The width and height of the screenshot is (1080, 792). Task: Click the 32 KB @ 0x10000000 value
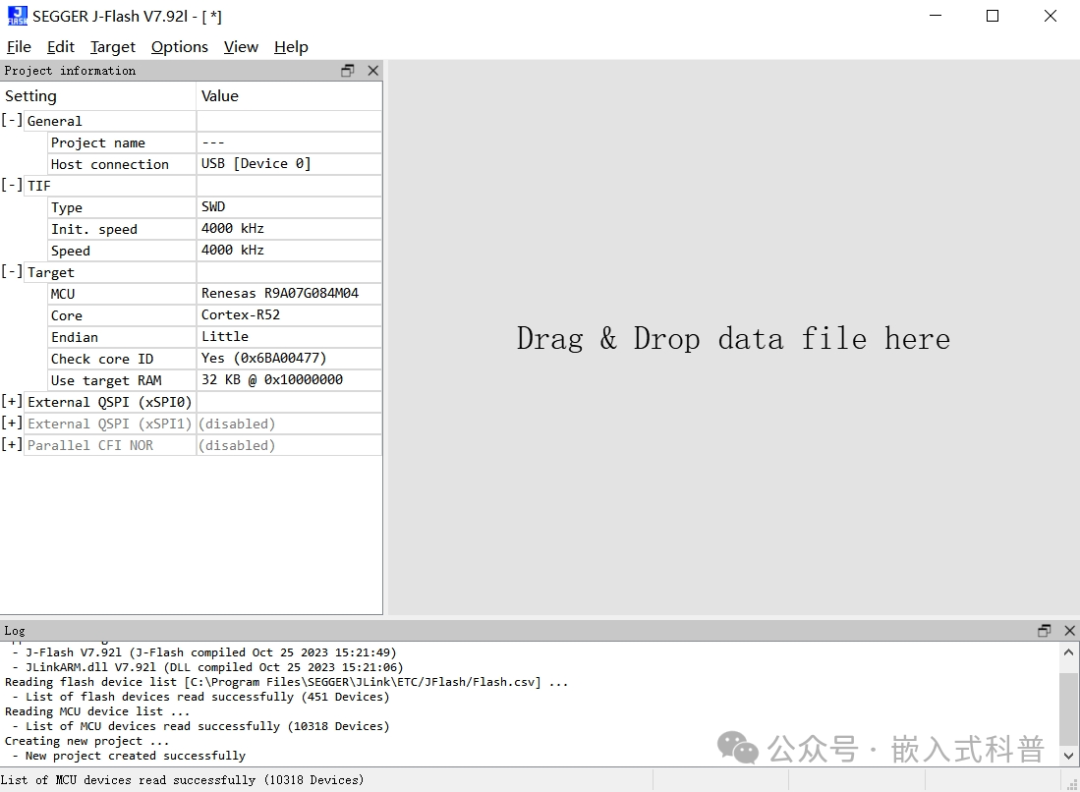pos(271,379)
